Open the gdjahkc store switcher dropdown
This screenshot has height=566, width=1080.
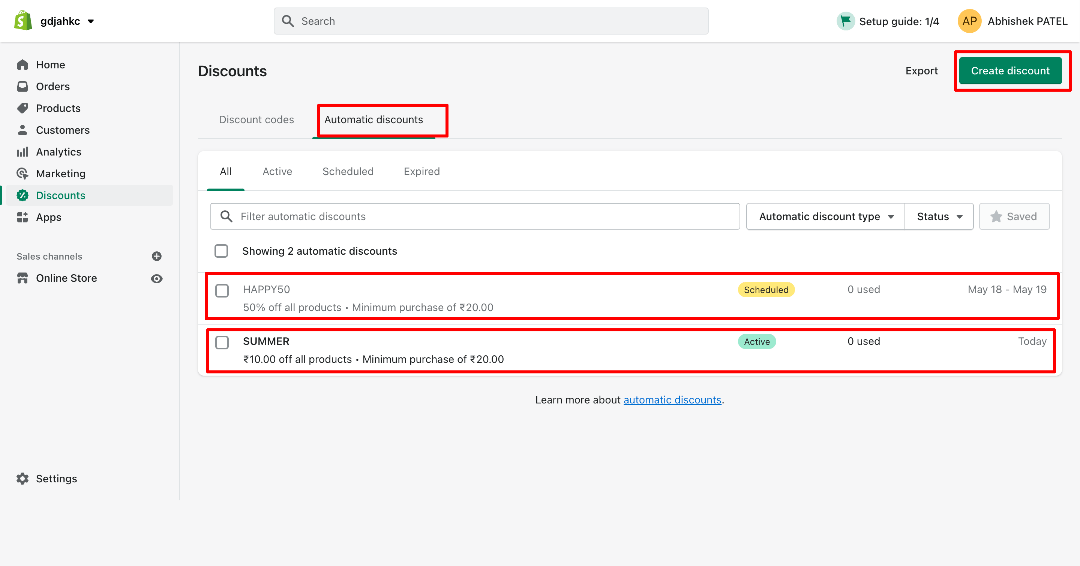(67, 21)
